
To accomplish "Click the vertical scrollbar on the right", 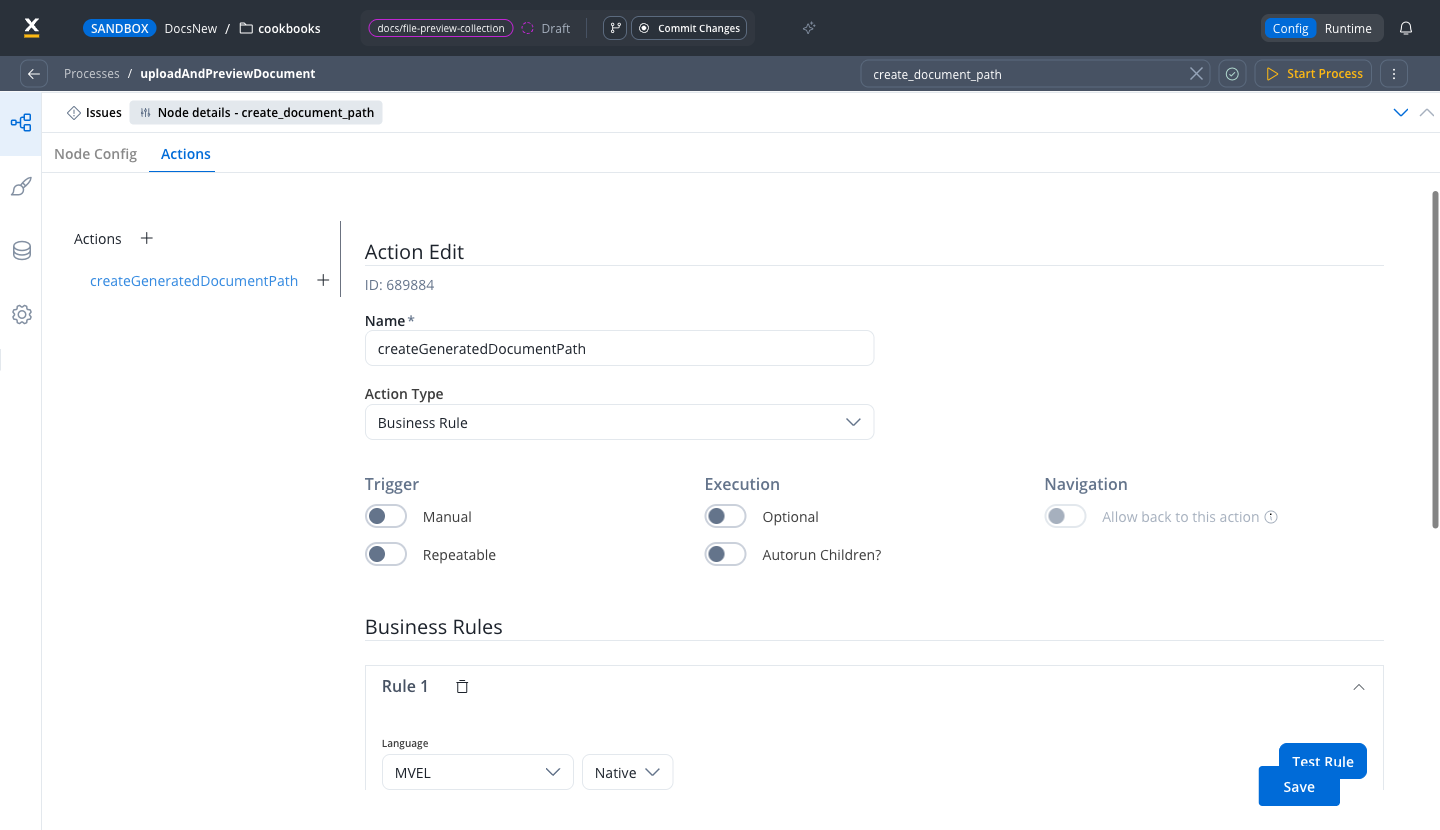I will pos(1436,360).
